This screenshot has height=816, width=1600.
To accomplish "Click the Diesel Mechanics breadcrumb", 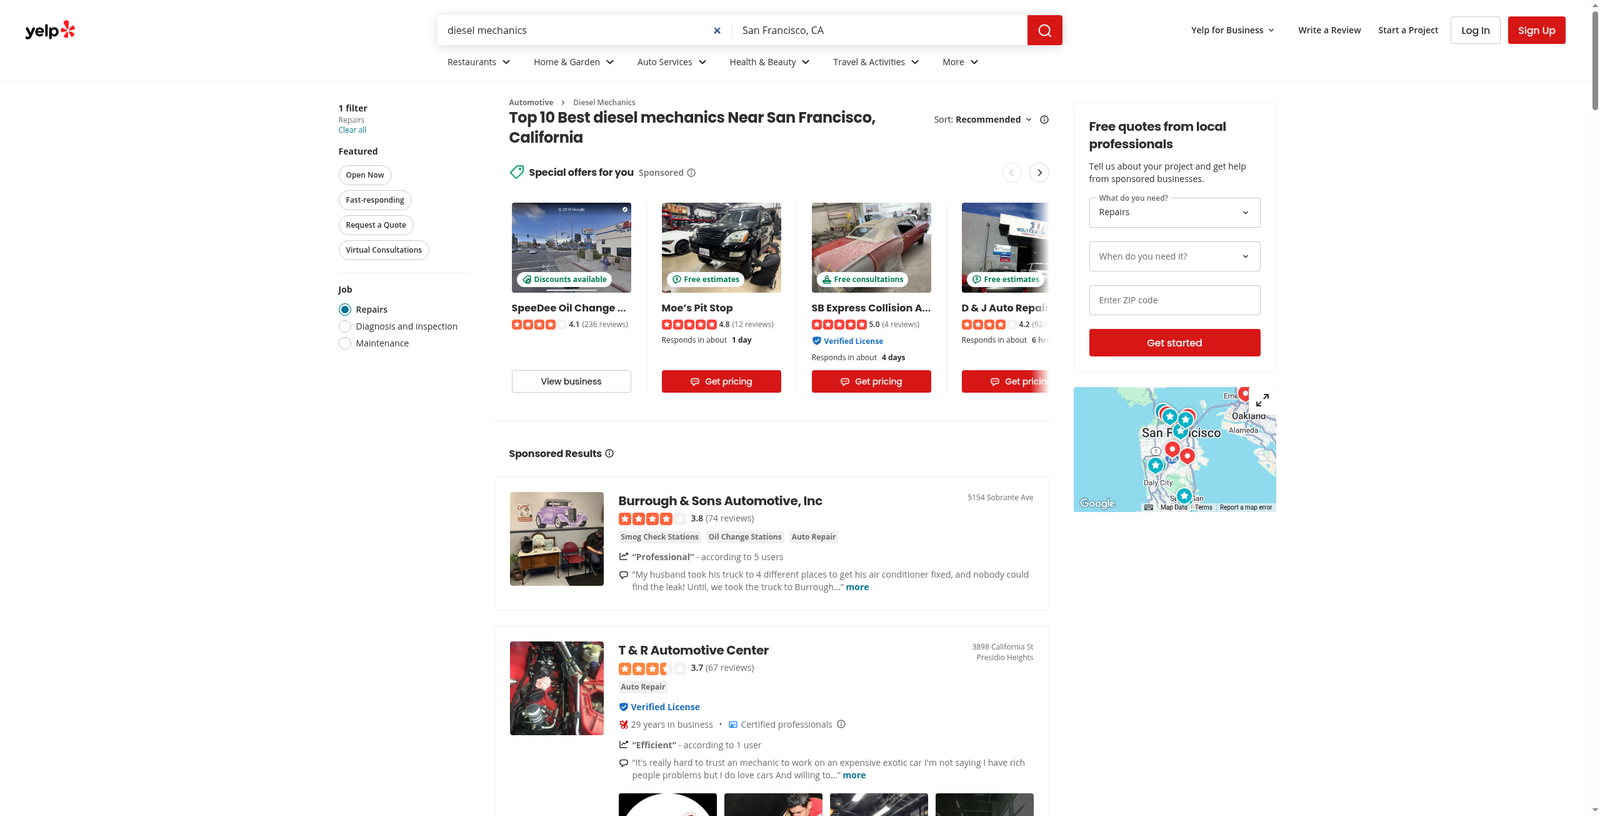I will (604, 102).
